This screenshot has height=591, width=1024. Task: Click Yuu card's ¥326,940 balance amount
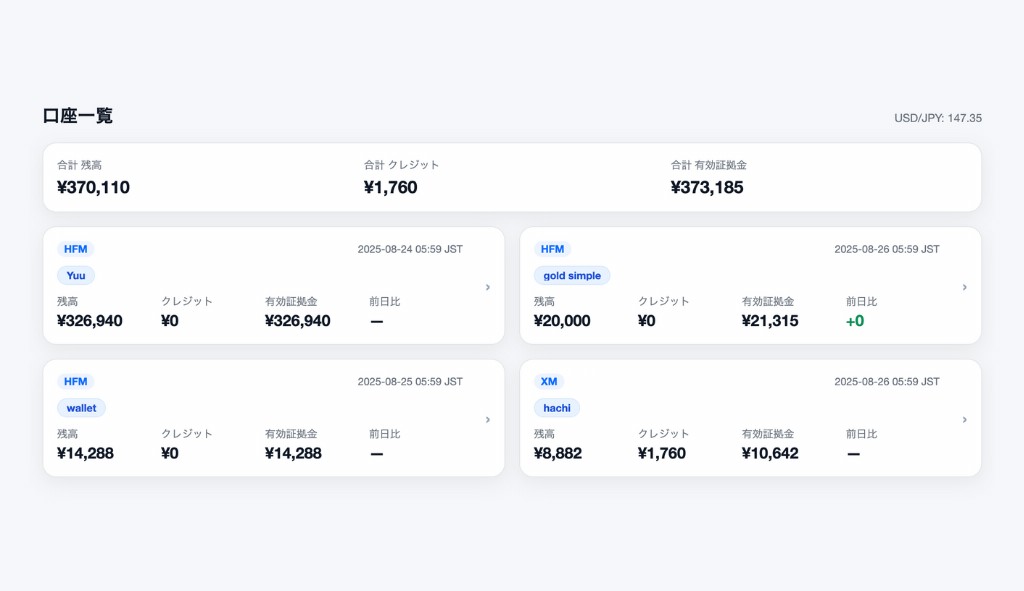point(90,321)
